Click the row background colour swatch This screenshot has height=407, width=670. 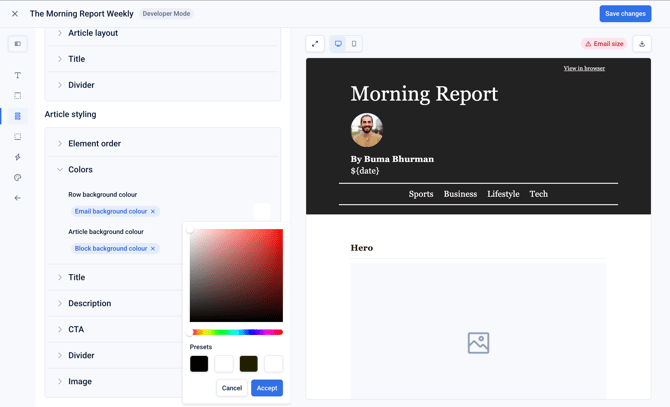(262, 211)
